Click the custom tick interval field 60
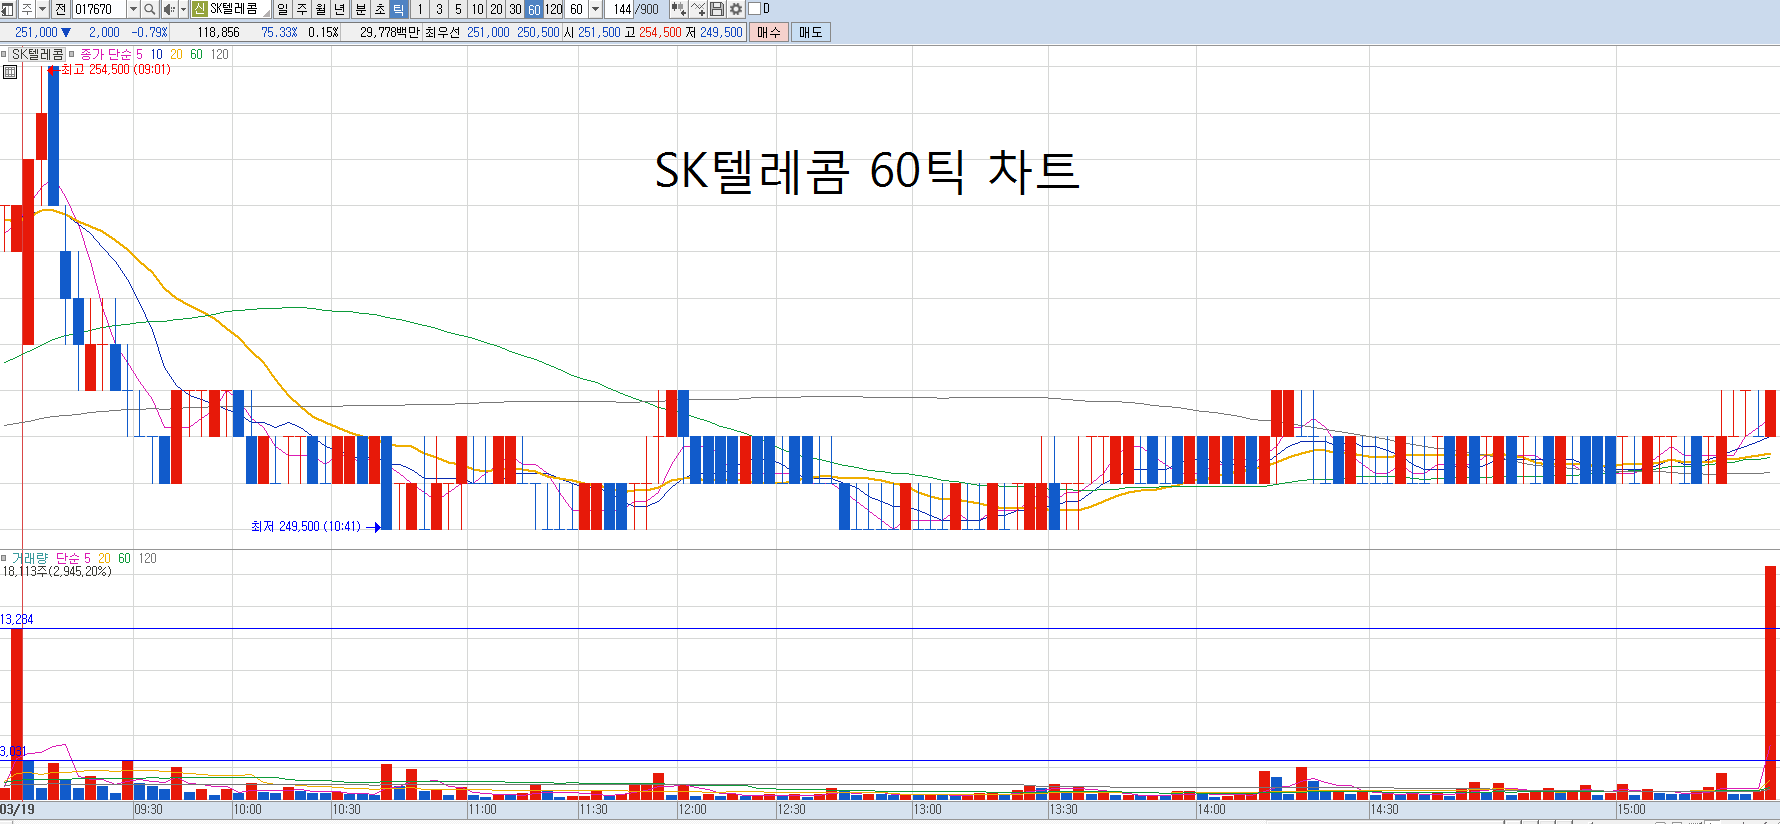Image resolution: width=1780 pixels, height=824 pixels. click(x=576, y=9)
